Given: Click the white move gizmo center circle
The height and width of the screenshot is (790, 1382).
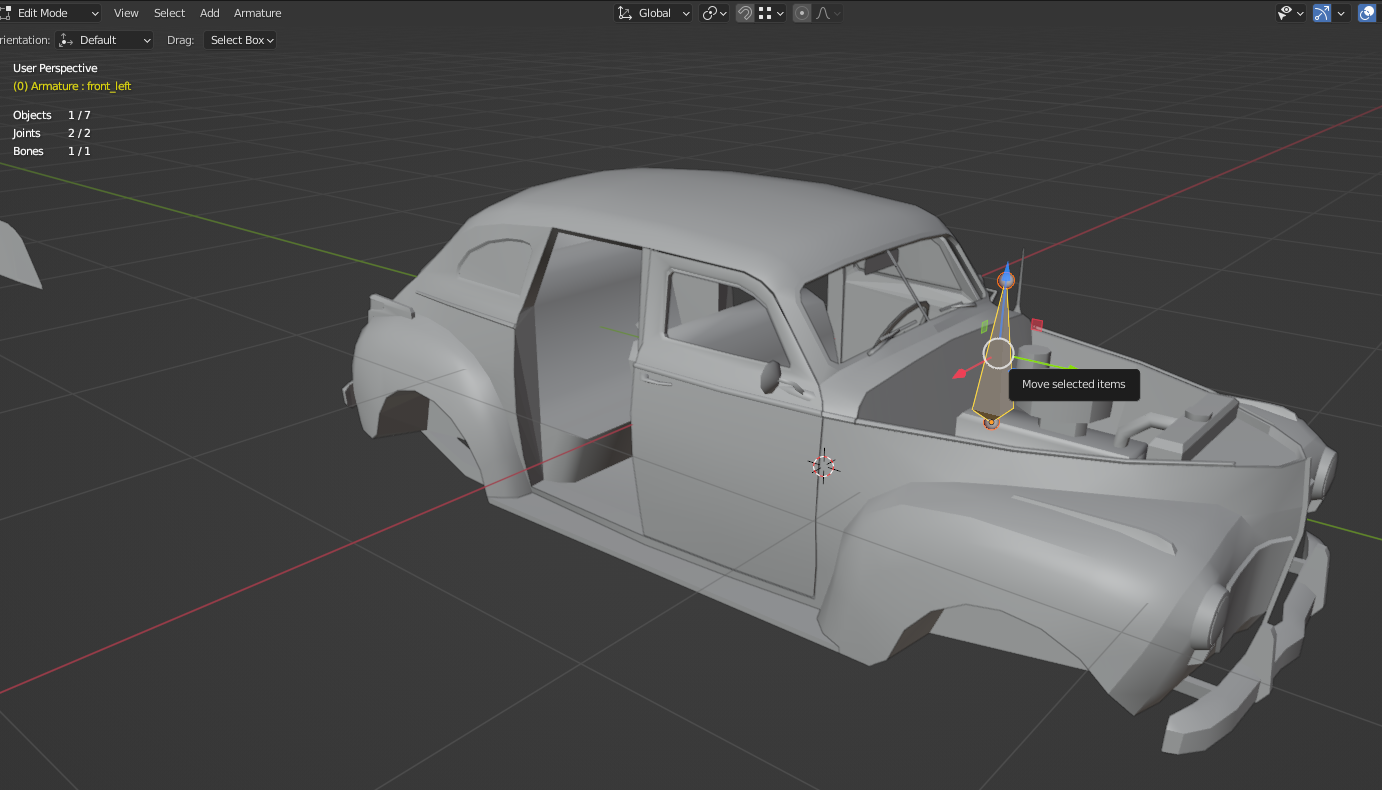Looking at the screenshot, I should (998, 352).
